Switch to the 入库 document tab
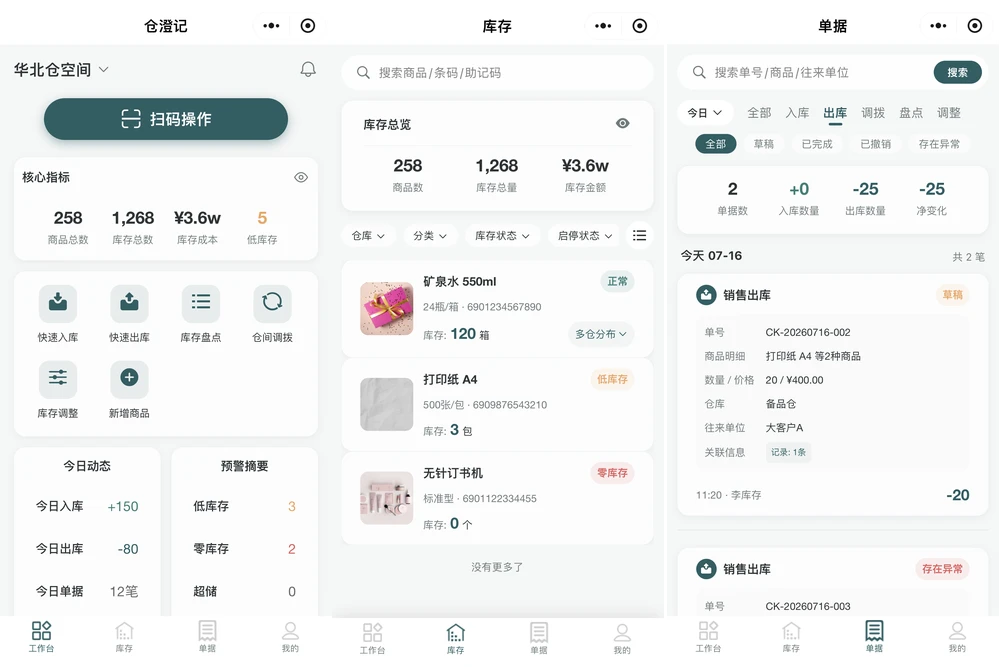The image size is (1000, 667). click(x=797, y=113)
